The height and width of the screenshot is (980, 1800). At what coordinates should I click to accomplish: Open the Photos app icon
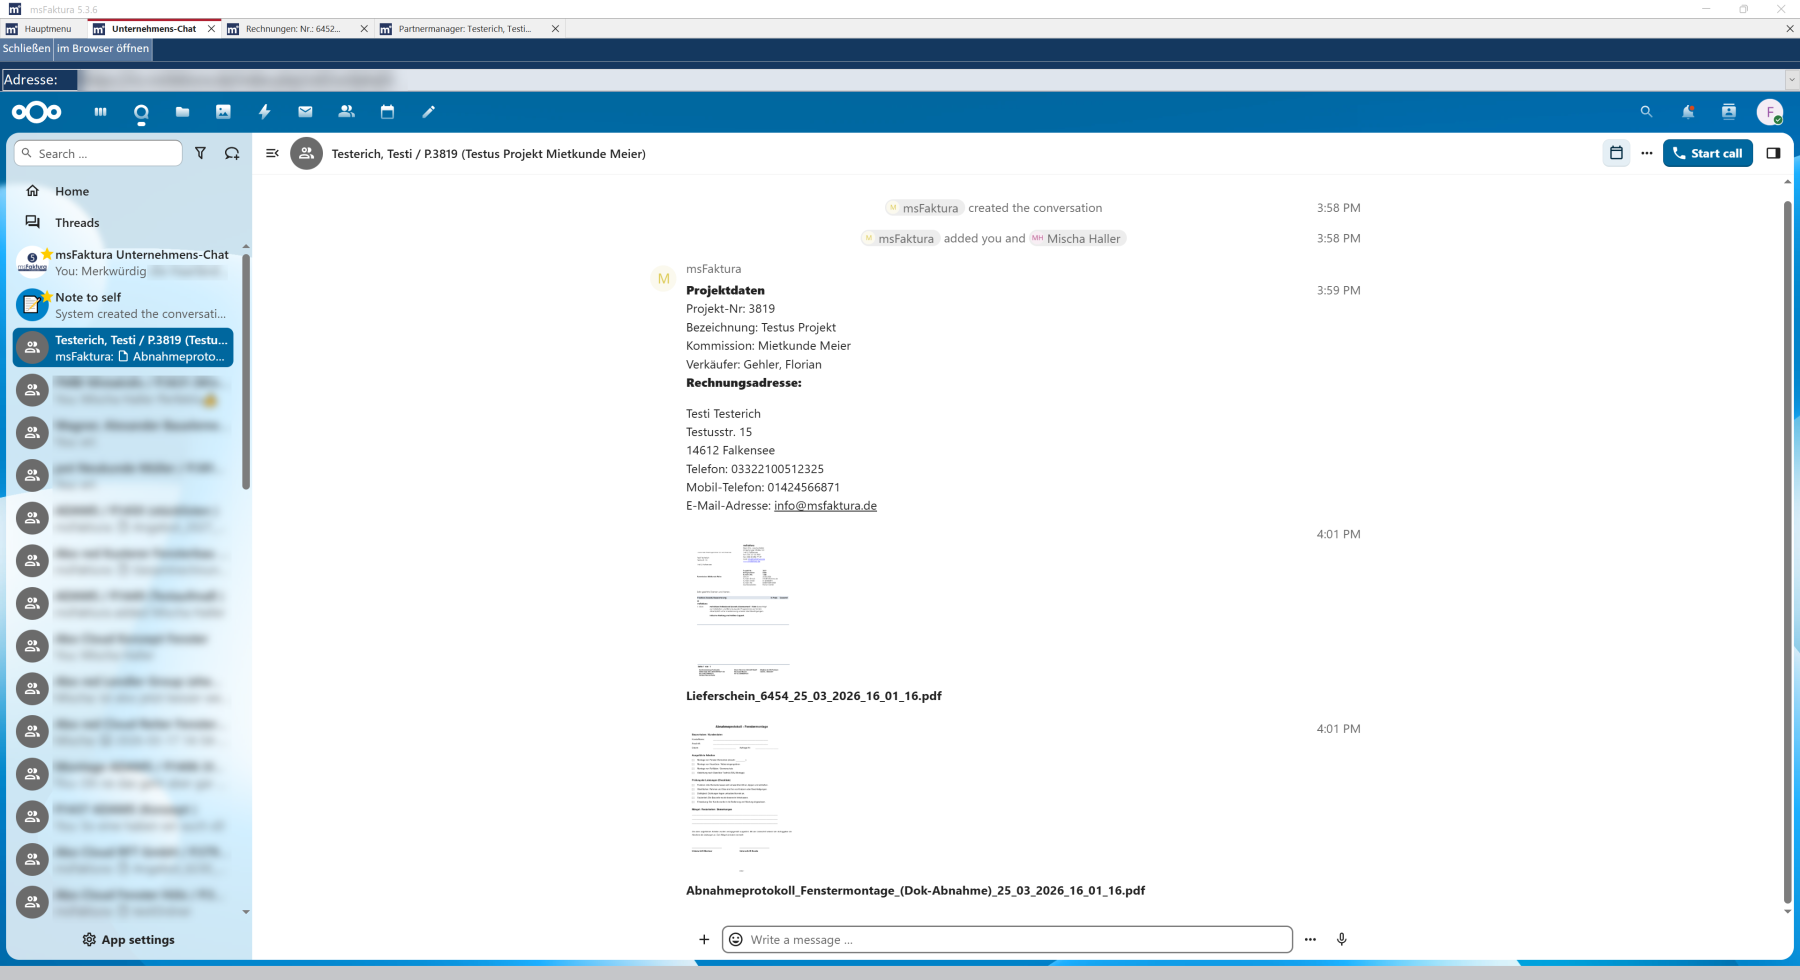click(x=223, y=112)
